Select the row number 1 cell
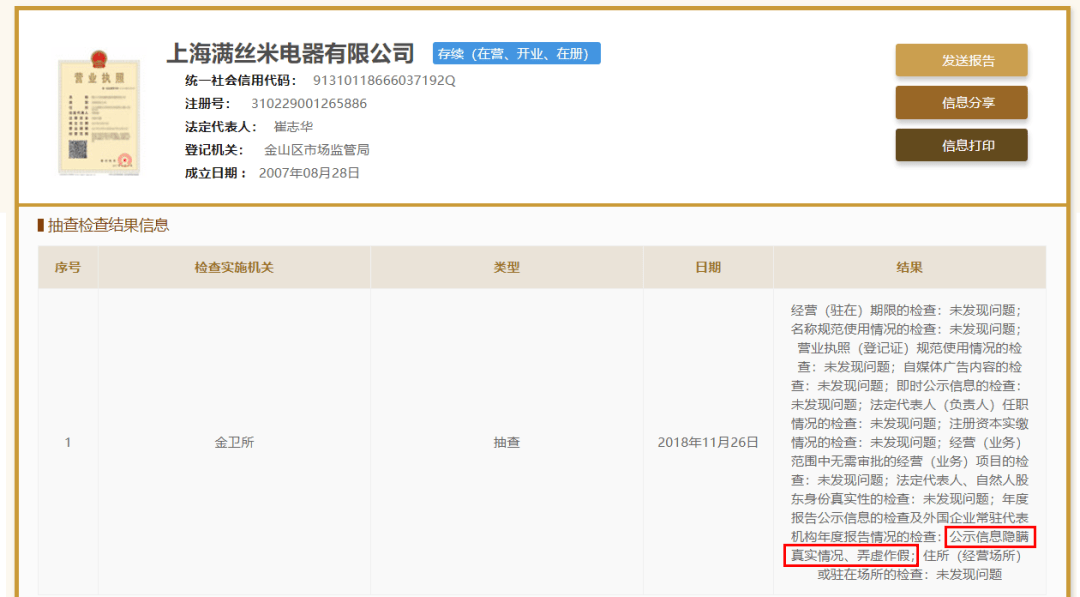 [68, 442]
